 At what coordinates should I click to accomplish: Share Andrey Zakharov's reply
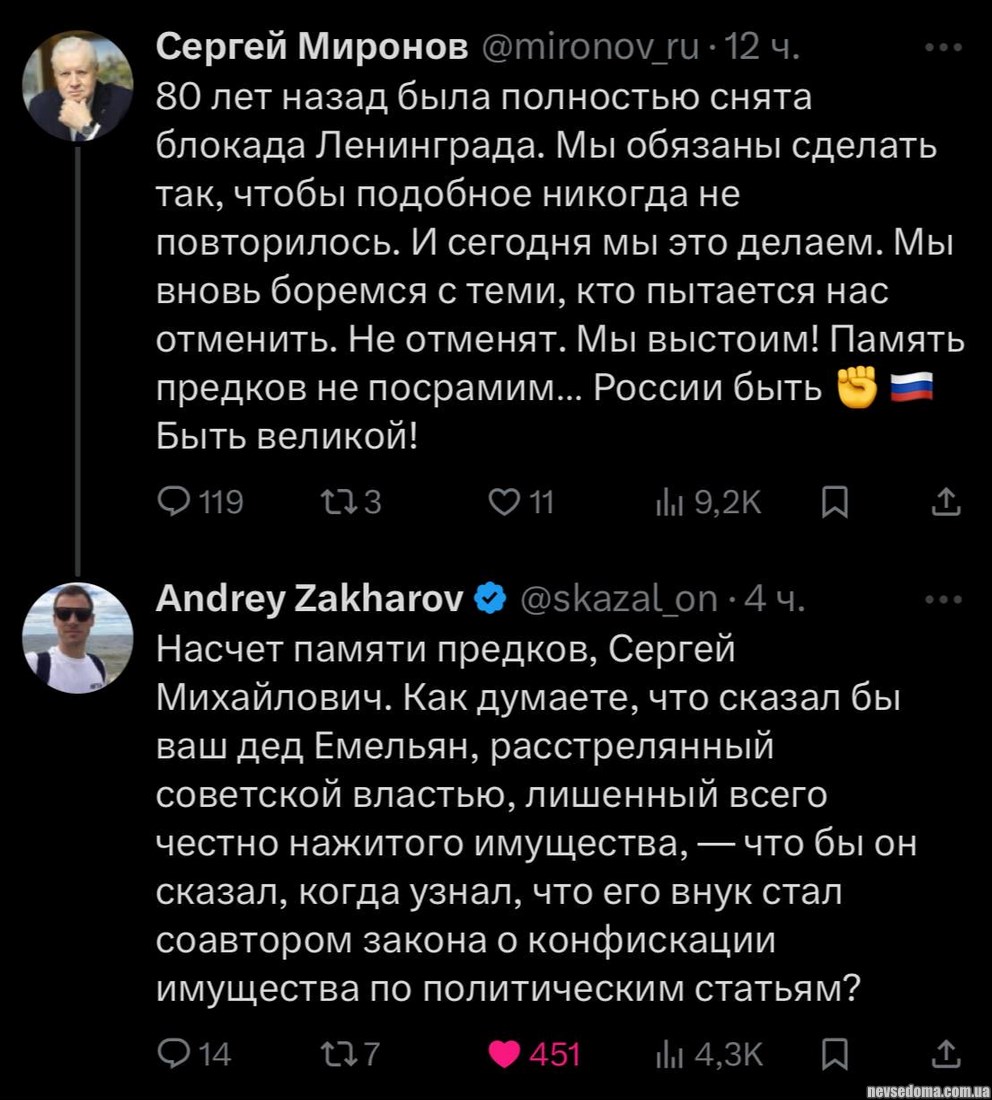[x=945, y=1052]
